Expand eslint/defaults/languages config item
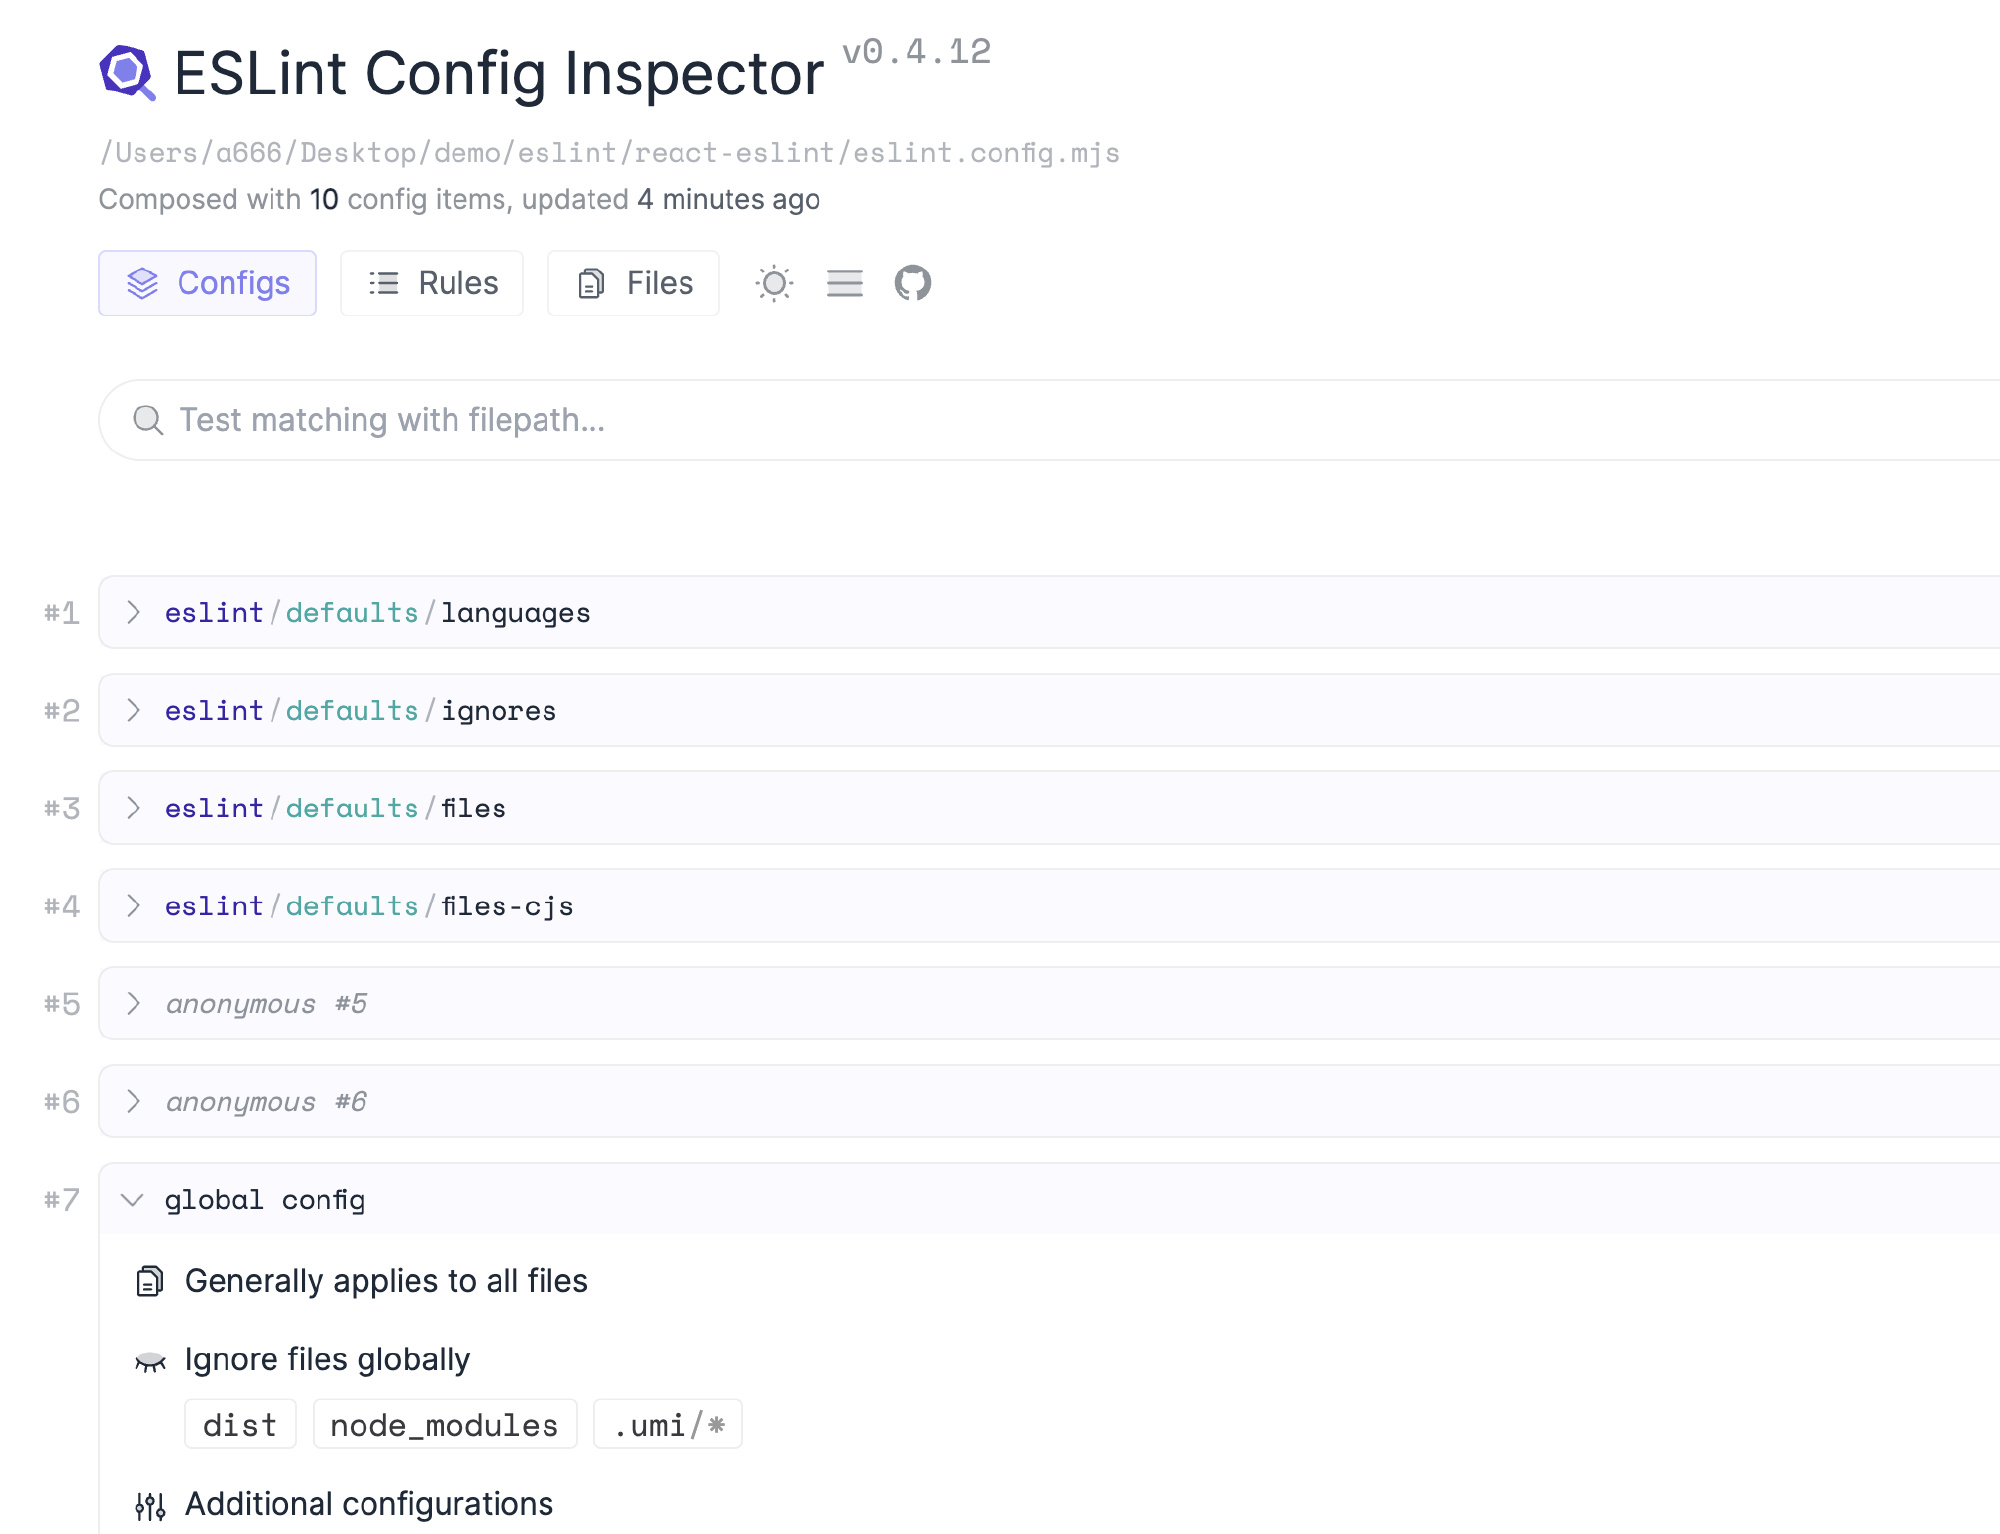2000x1534 pixels. (1050, 612)
